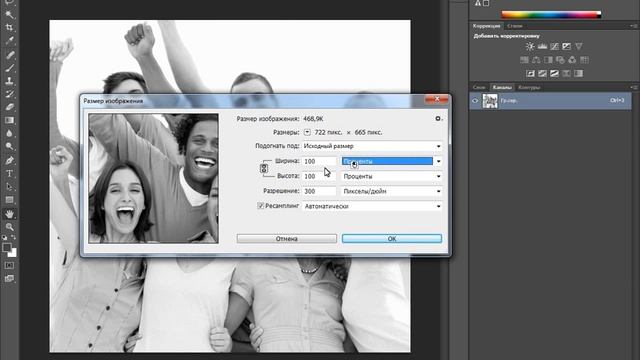Select the Gradient tool
The image size is (640, 360).
9,120
